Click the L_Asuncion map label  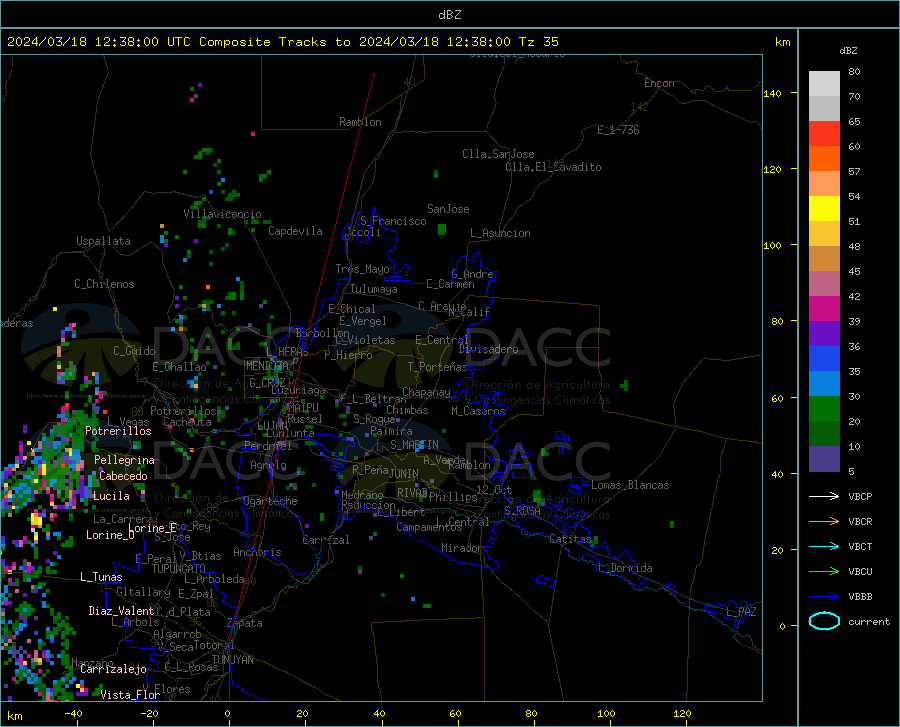click(500, 233)
